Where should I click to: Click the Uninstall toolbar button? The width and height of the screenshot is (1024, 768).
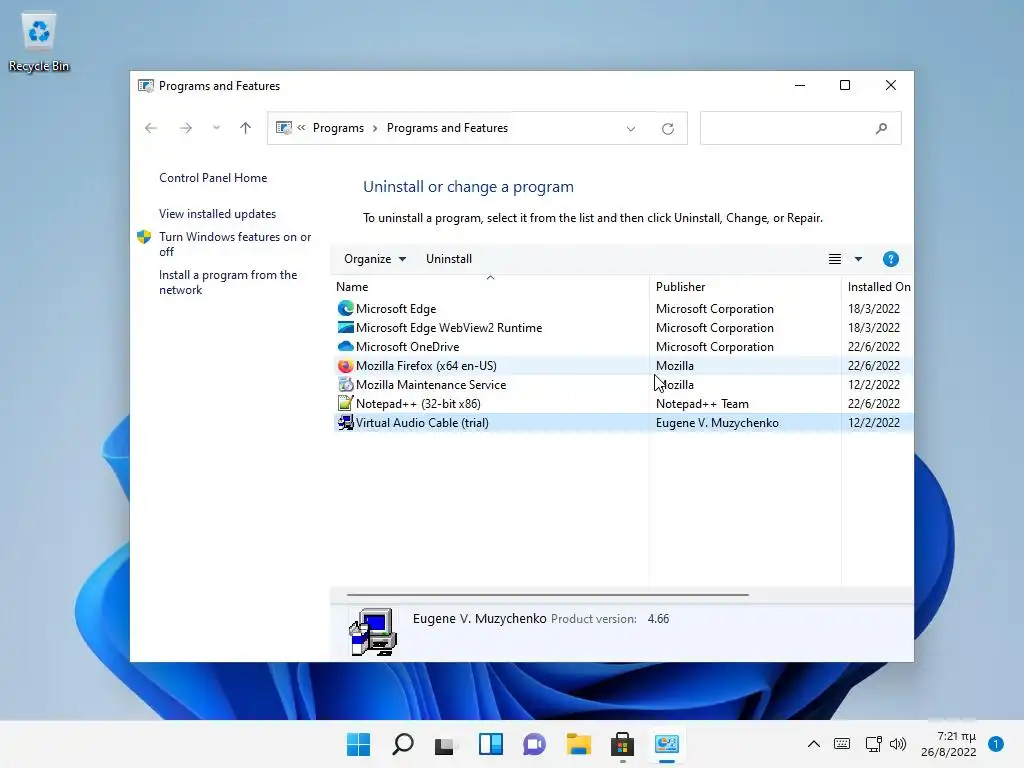click(449, 259)
